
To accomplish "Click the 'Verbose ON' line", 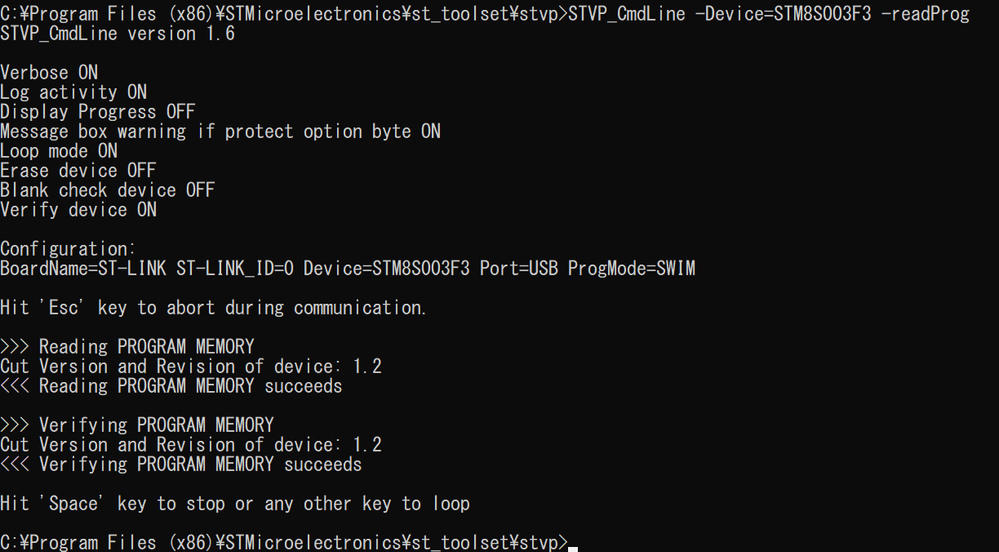I will tap(49, 73).
